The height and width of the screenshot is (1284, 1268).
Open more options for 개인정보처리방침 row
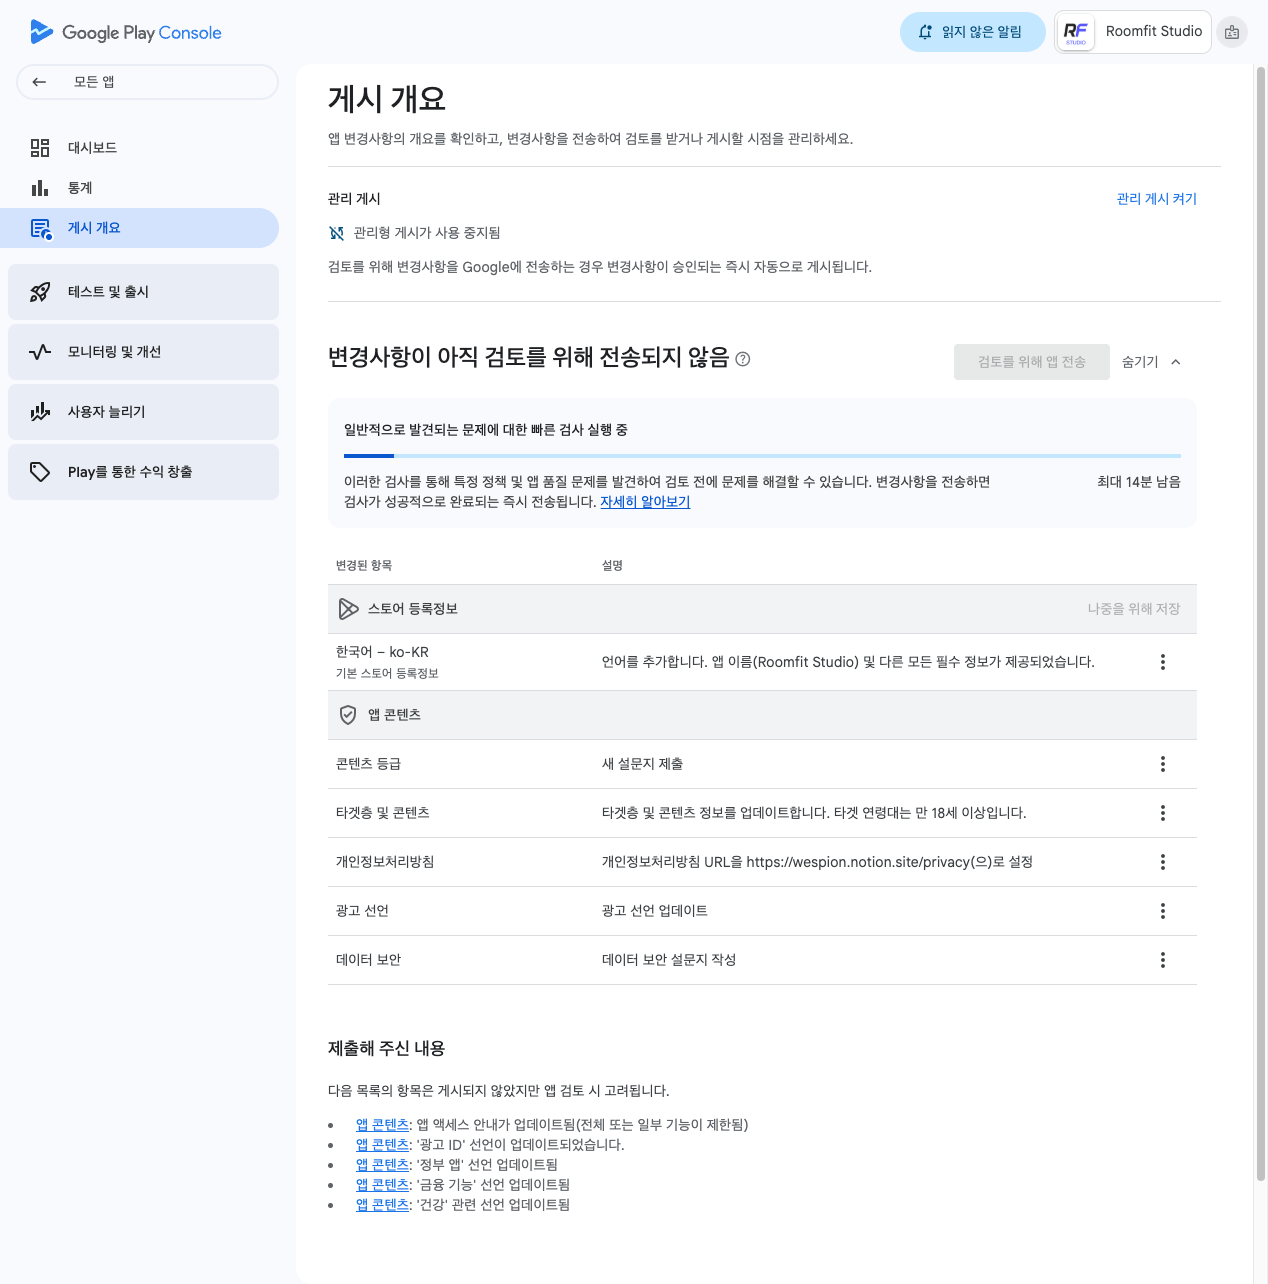coord(1162,862)
